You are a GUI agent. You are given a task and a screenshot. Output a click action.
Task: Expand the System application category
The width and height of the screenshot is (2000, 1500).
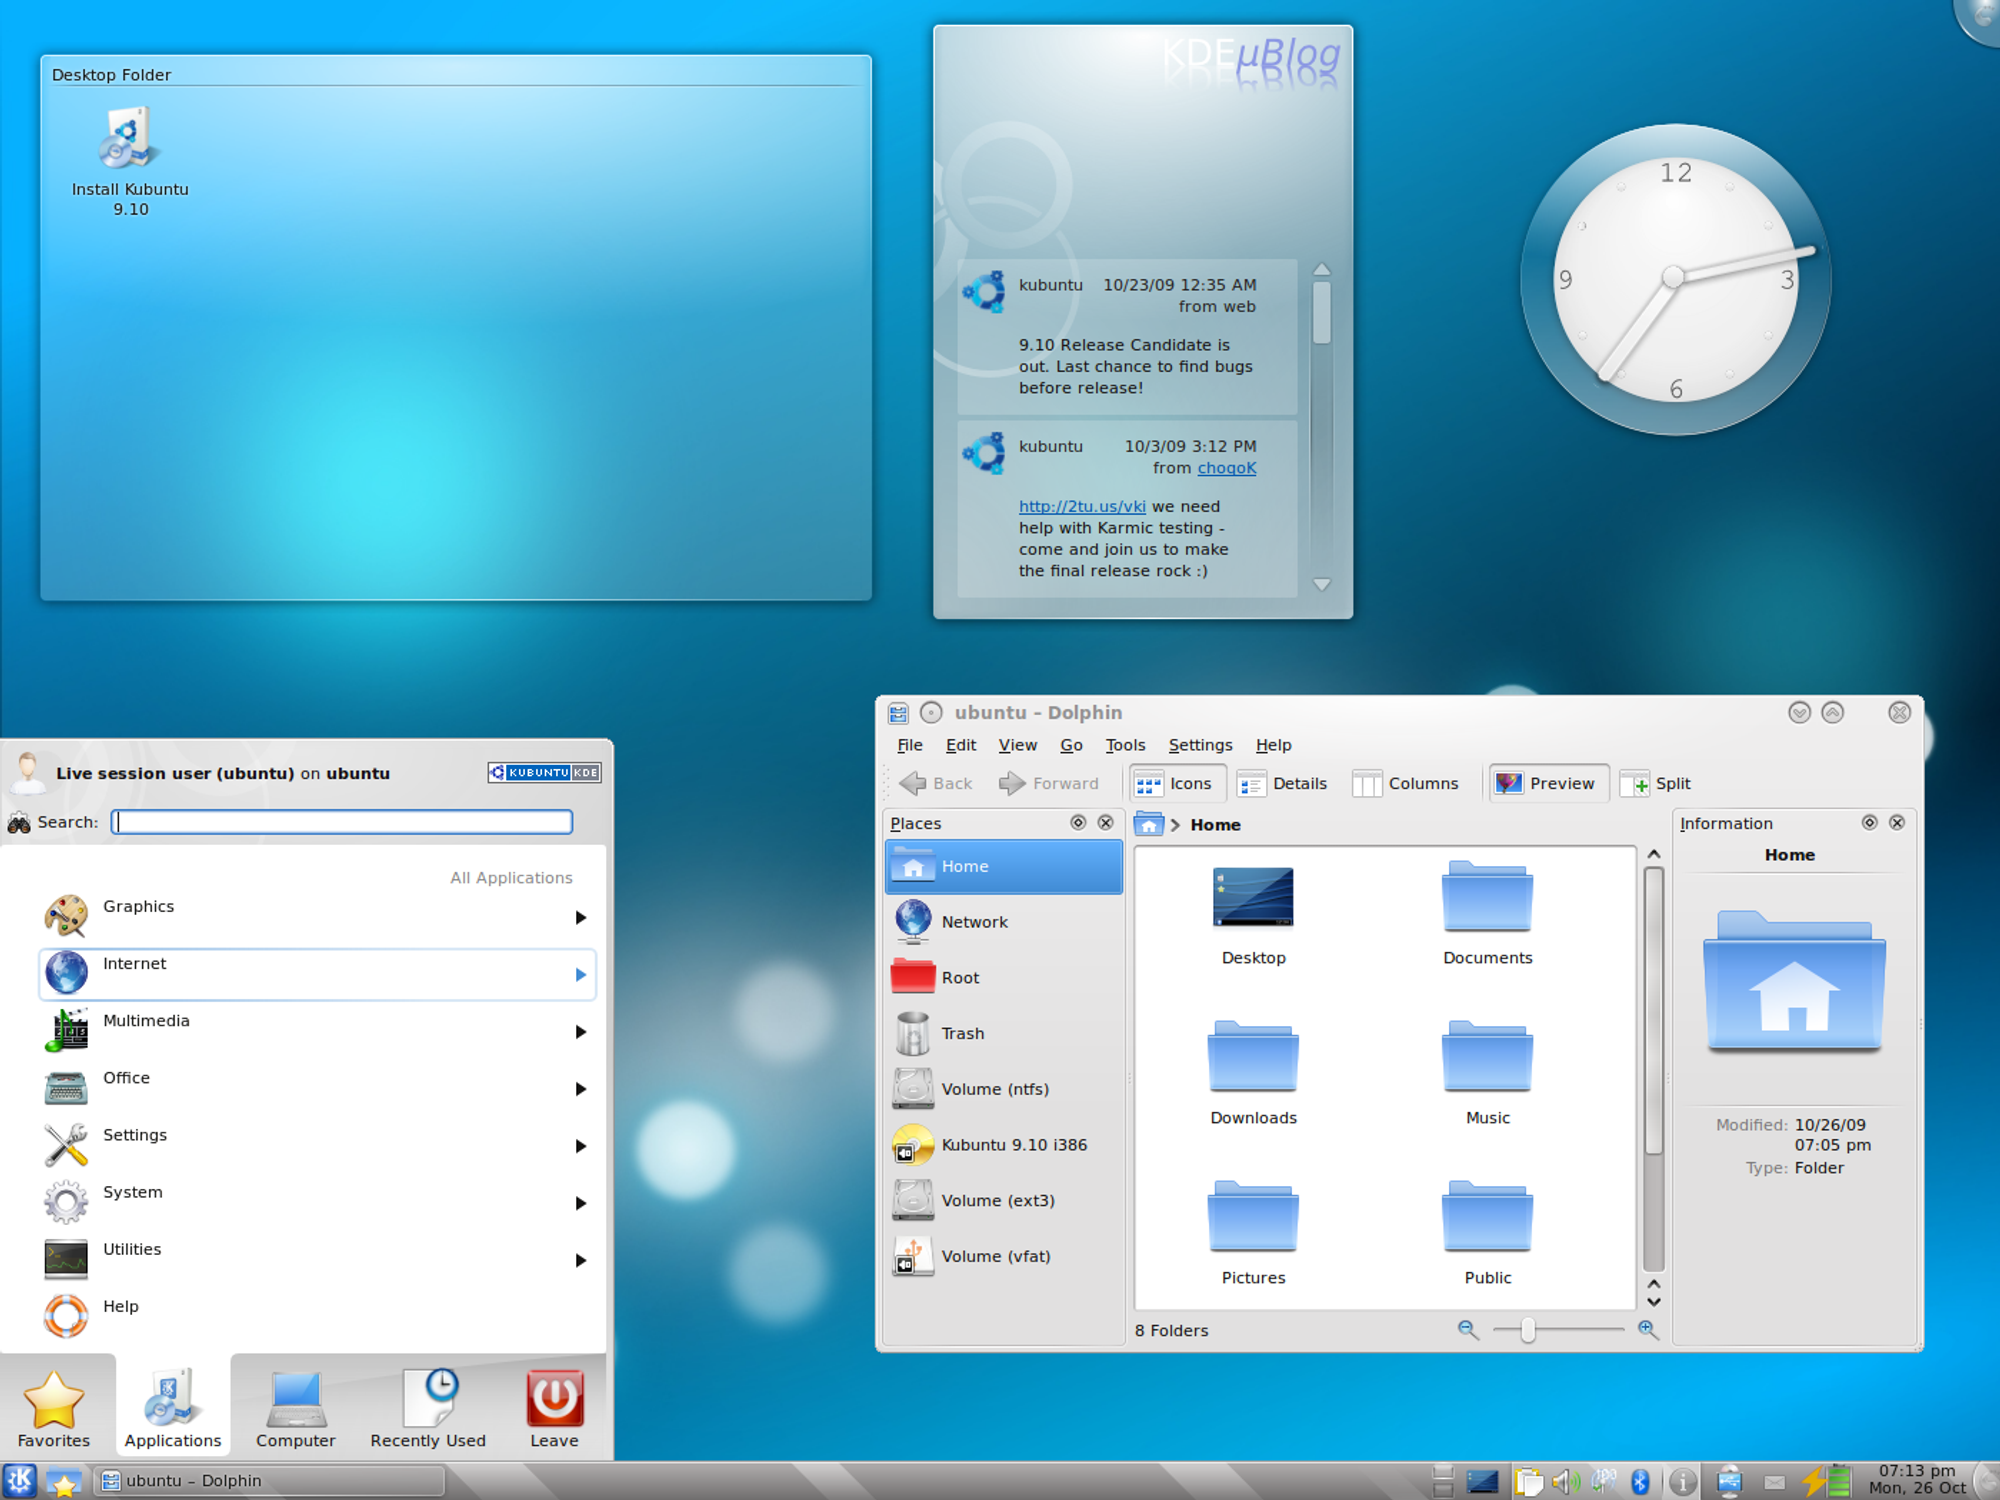[x=317, y=1202]
